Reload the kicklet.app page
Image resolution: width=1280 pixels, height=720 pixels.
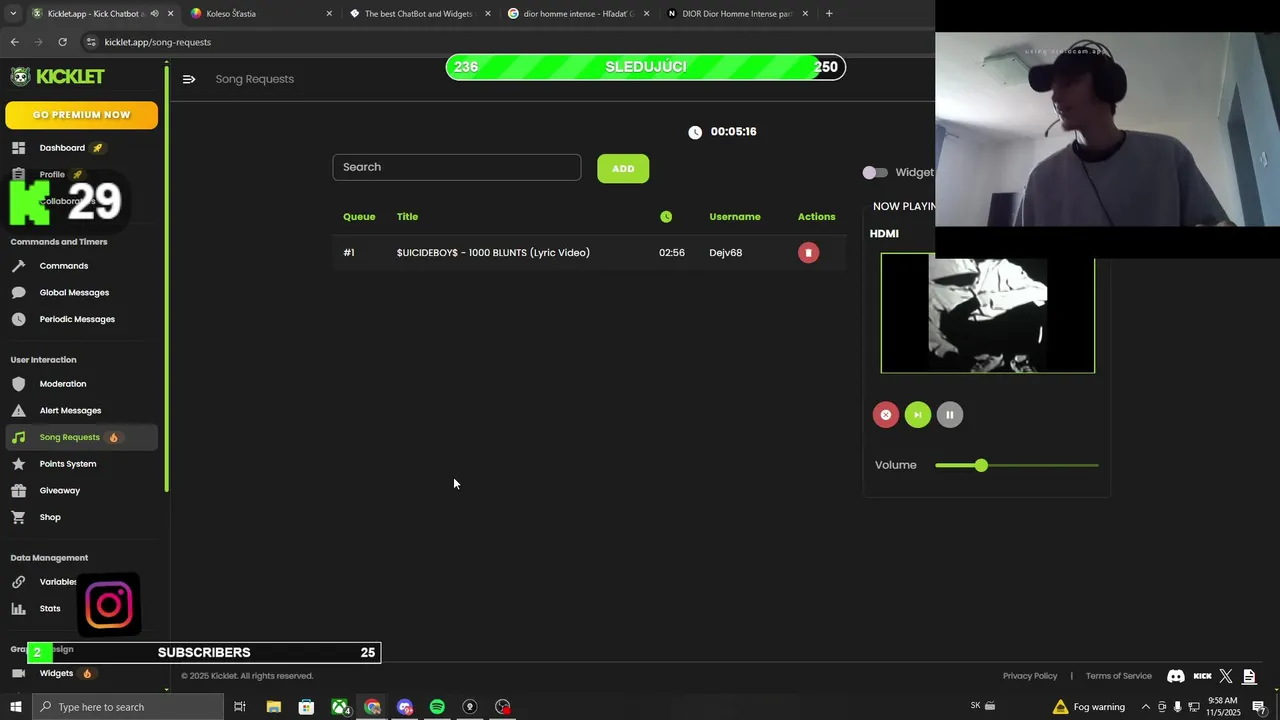(x=62, y=42)
